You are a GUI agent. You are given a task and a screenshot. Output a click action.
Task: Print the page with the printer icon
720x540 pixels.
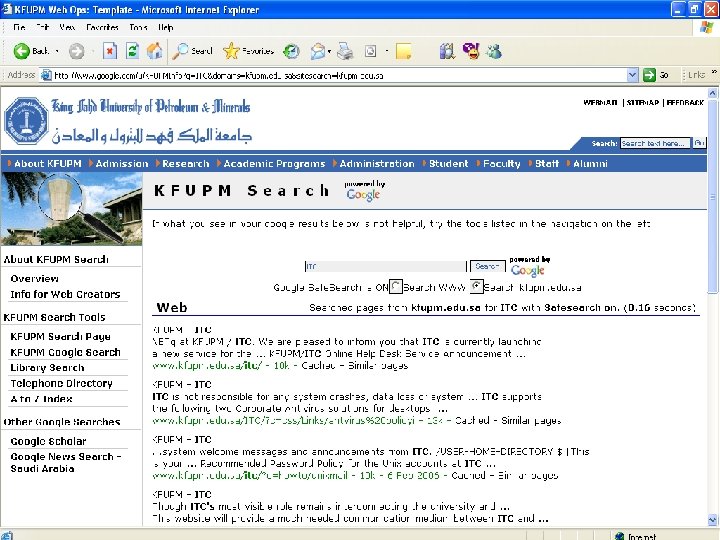point(345,51)
